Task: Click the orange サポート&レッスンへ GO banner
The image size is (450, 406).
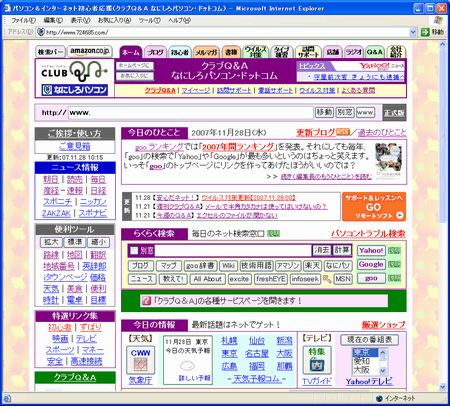Action: 374,207
